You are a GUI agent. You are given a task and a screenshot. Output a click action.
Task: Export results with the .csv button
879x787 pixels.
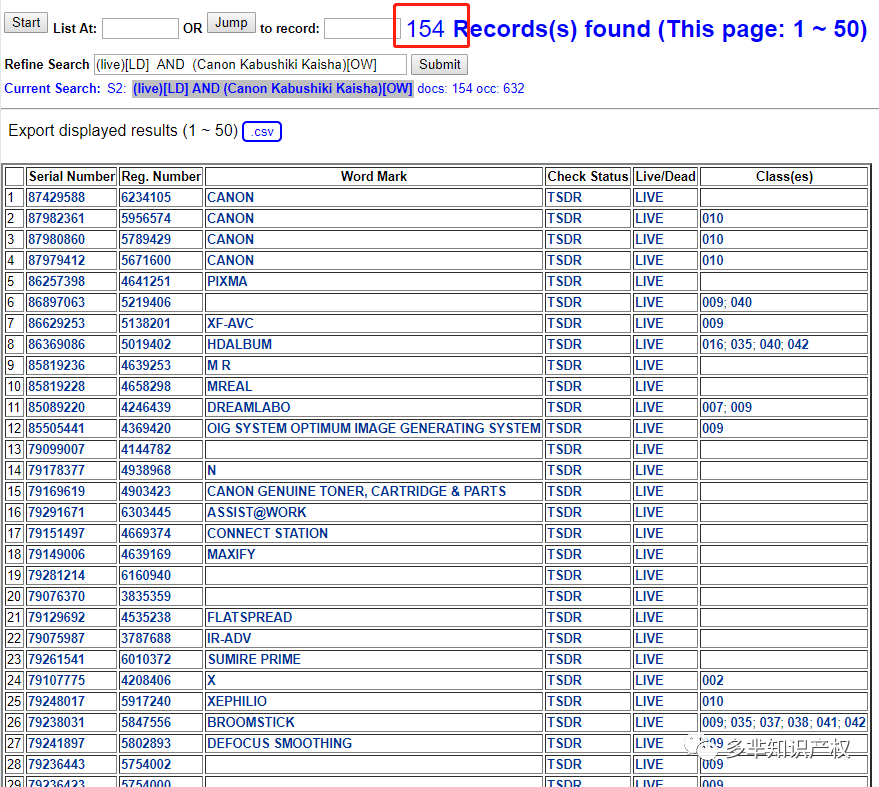(262, 132)
